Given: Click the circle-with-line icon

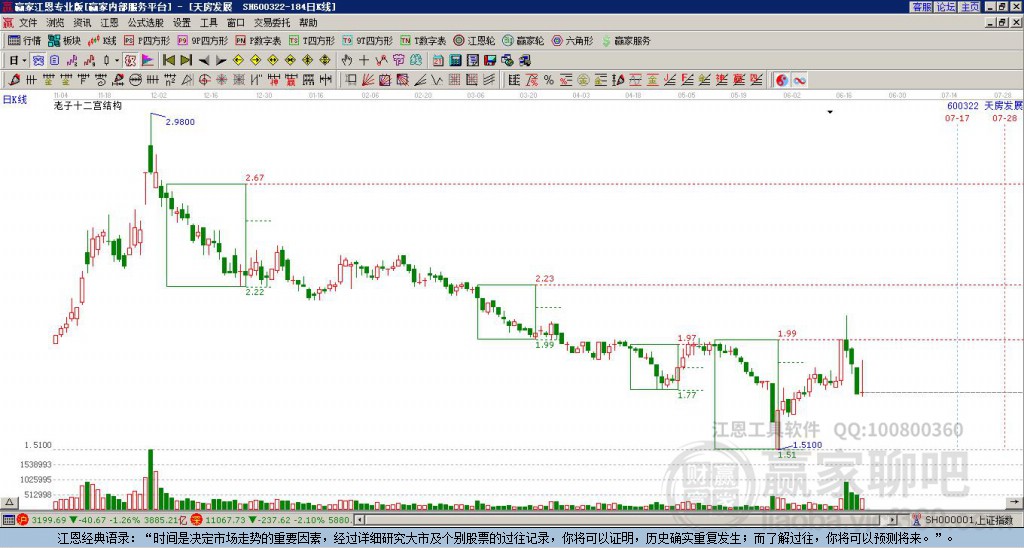Looking at the screenshot, I should pyautogui.click(x=135, y=80).
